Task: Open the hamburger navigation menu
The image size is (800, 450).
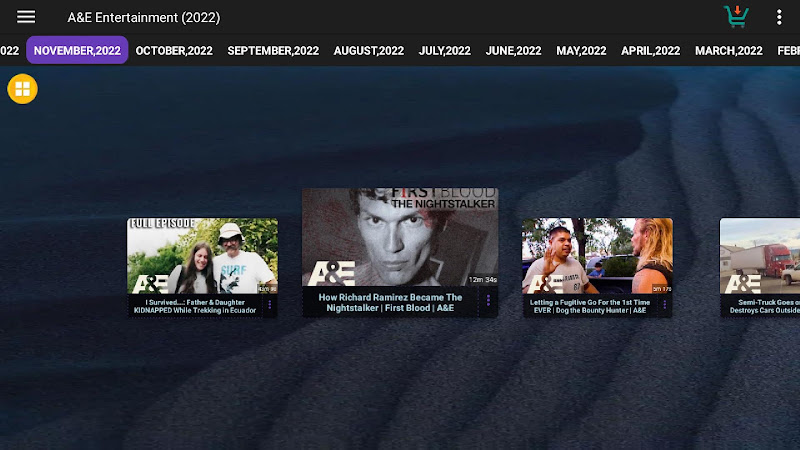Action: point(26,17)
